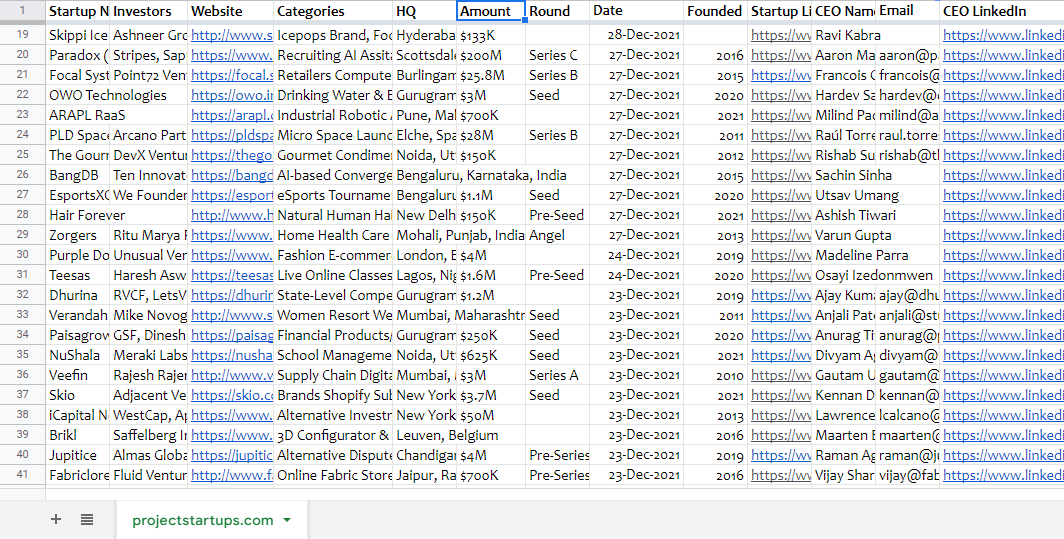This screenshot has width=1064, height=539.
Task: Open website link for Teesas row
Action: [x=232, y=276]
